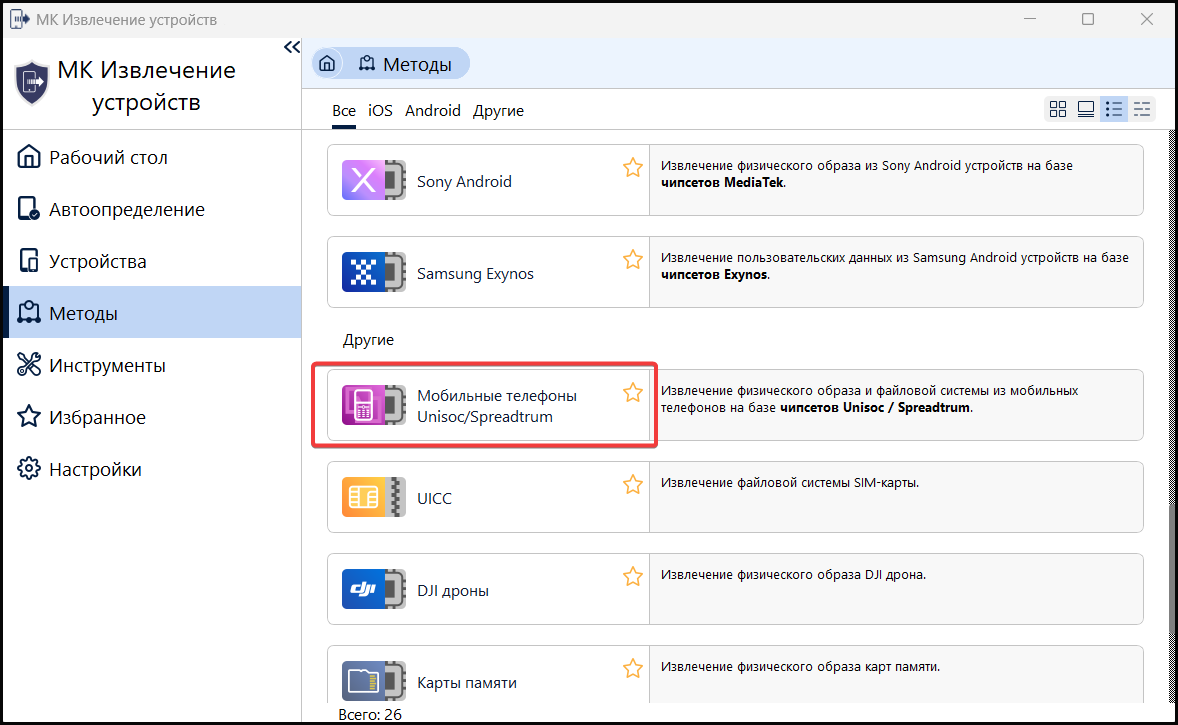Open Рабочий стол in the sidebar
The image size is (1178, 725).
(x=153, y=157)
